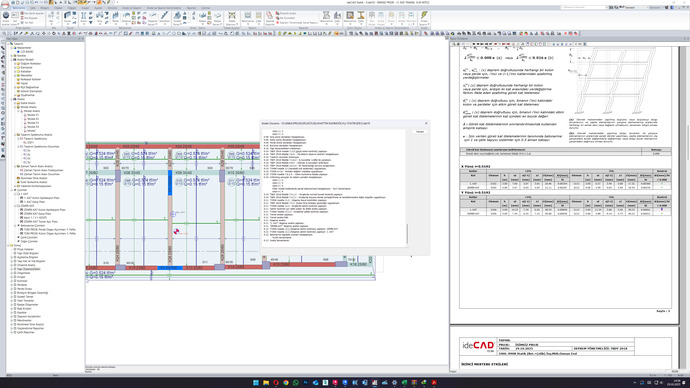Open 1. KAT Kalıp Planı drawing

tap(34, 201)
